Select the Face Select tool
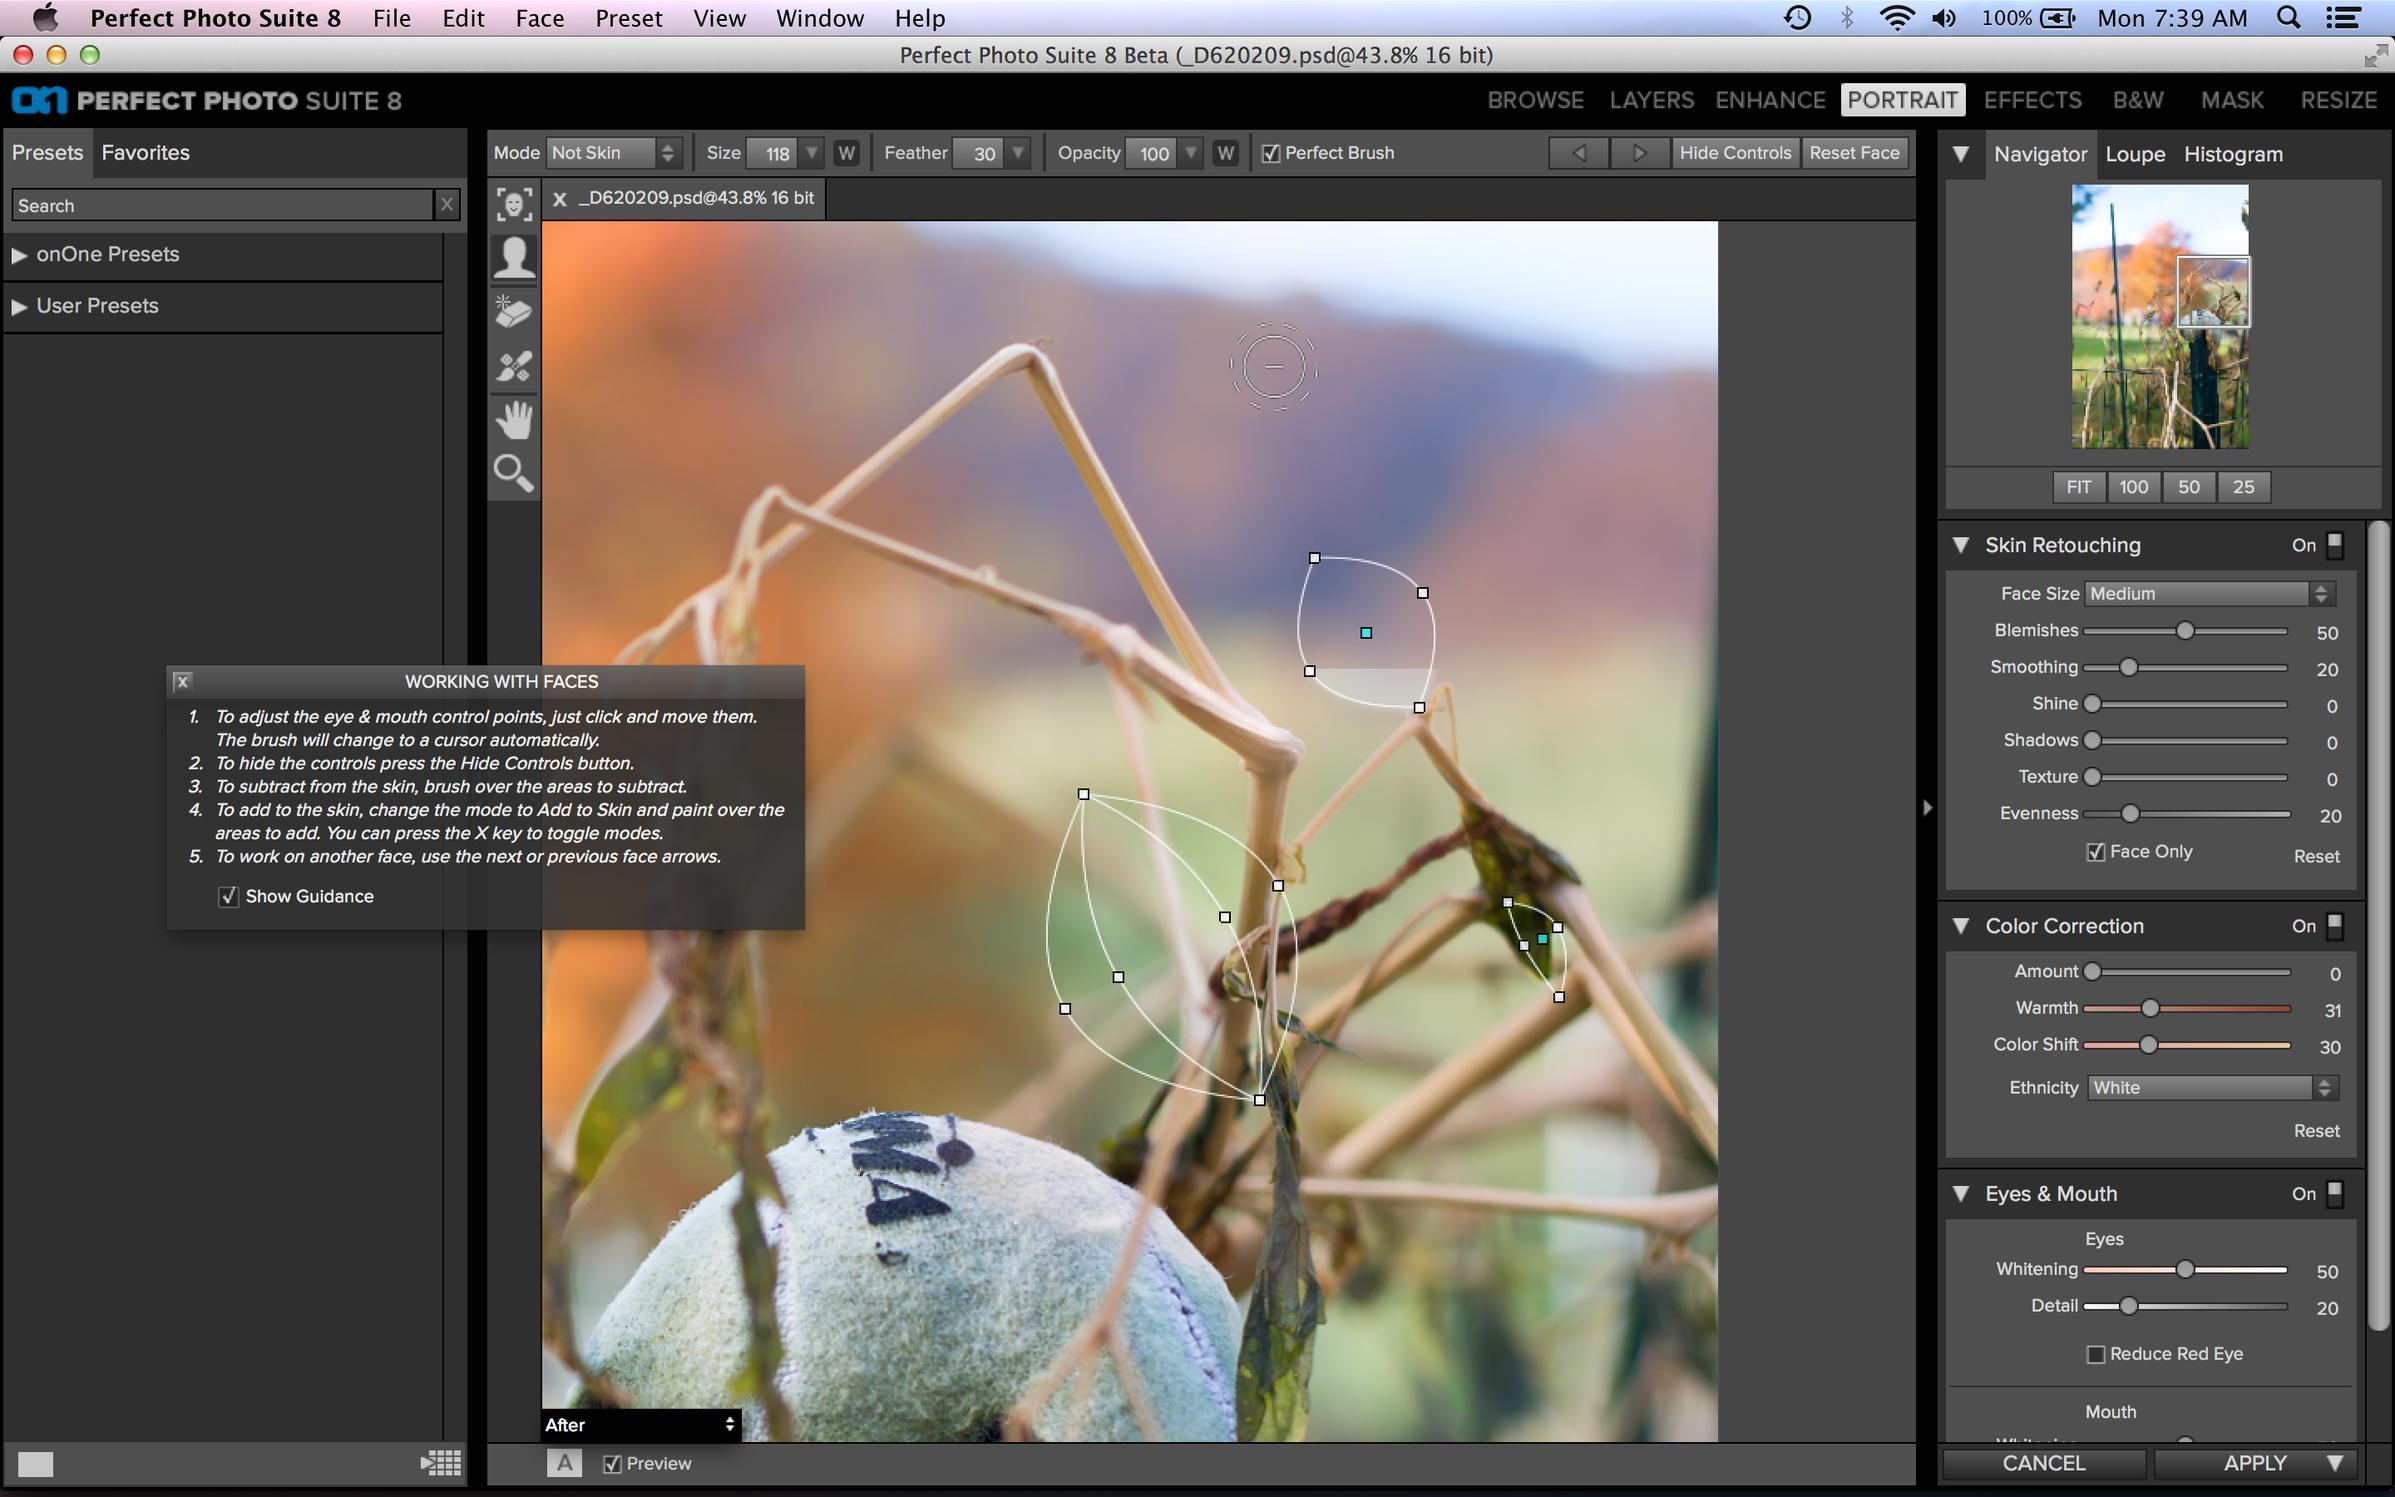 514,204
